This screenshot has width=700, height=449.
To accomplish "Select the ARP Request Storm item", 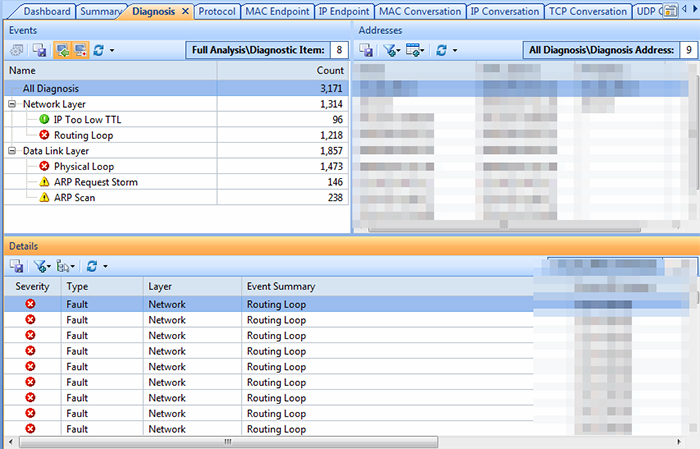I will [96, 183].
